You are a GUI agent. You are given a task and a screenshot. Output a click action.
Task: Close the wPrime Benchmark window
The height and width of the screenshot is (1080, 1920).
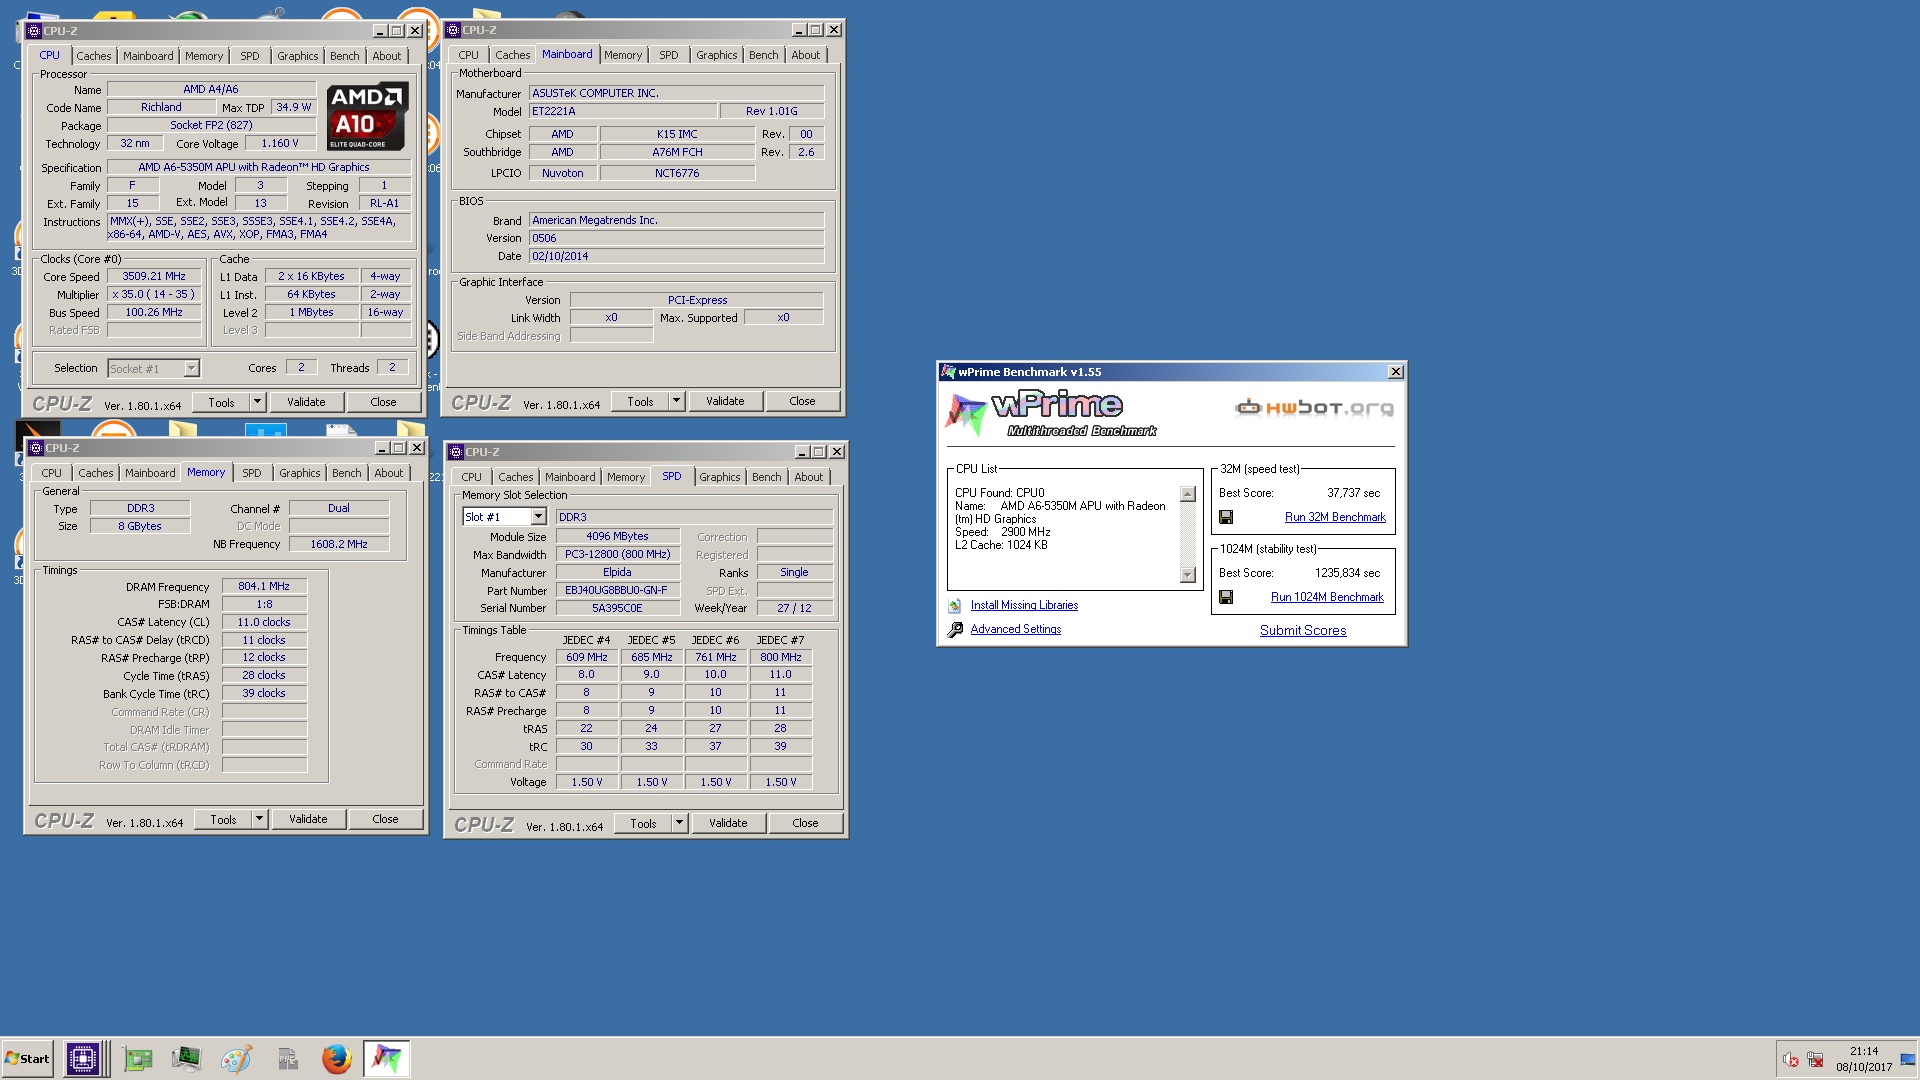pos(1396,372)
